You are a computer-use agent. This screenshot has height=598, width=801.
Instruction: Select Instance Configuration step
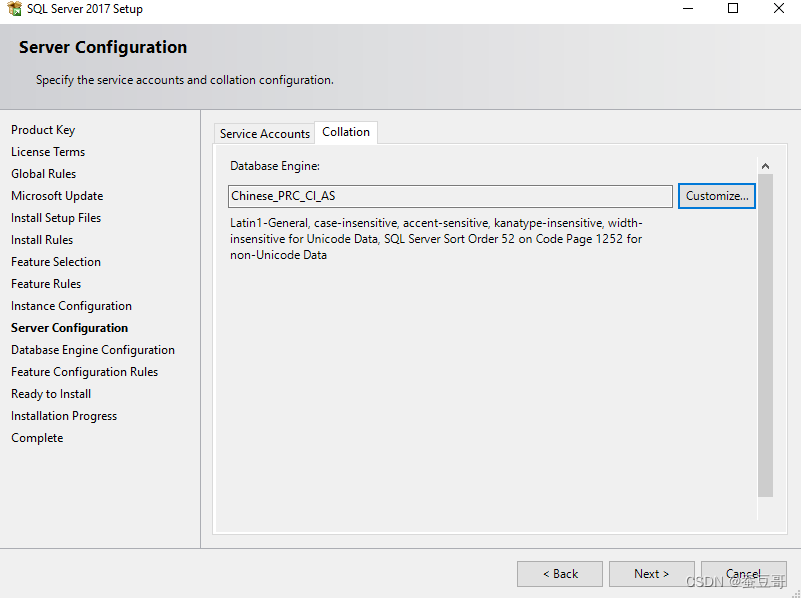[72, 305]
